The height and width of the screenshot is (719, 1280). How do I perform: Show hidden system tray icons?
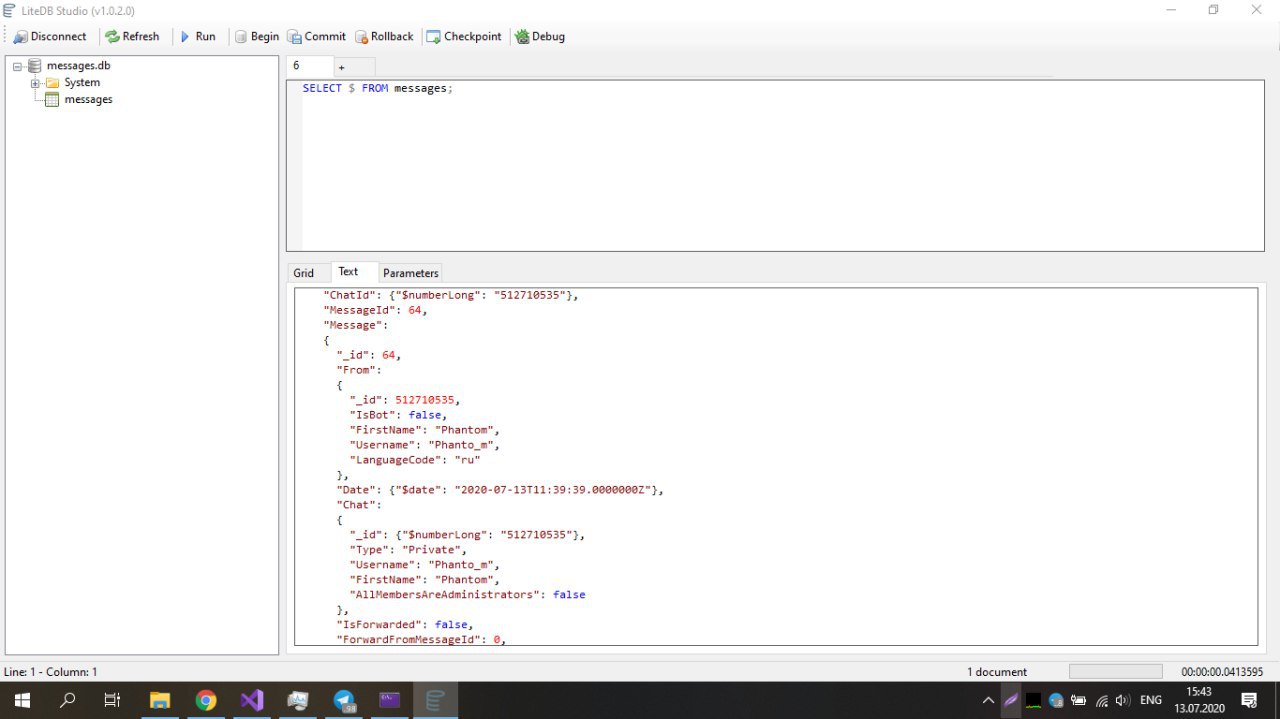pyautogui.click(x=988, y=700)
